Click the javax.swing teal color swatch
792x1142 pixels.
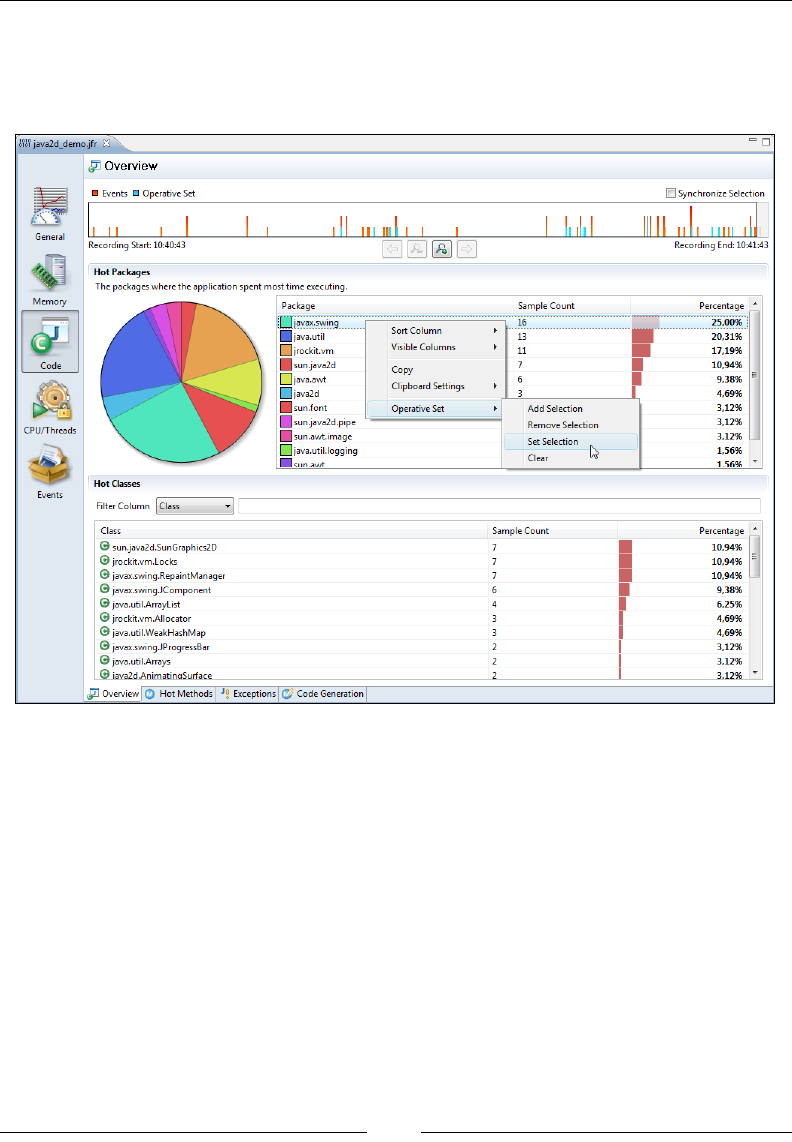[x=286, y=322]
